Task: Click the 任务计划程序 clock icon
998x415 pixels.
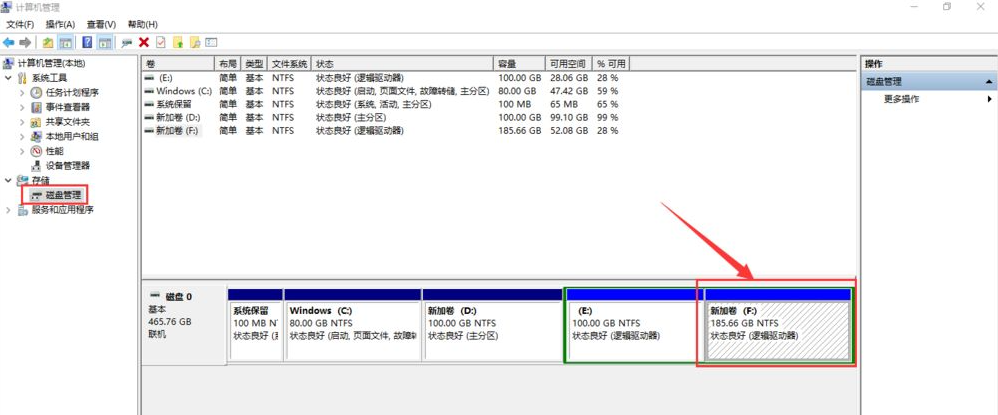Action: tap(36, 92)
